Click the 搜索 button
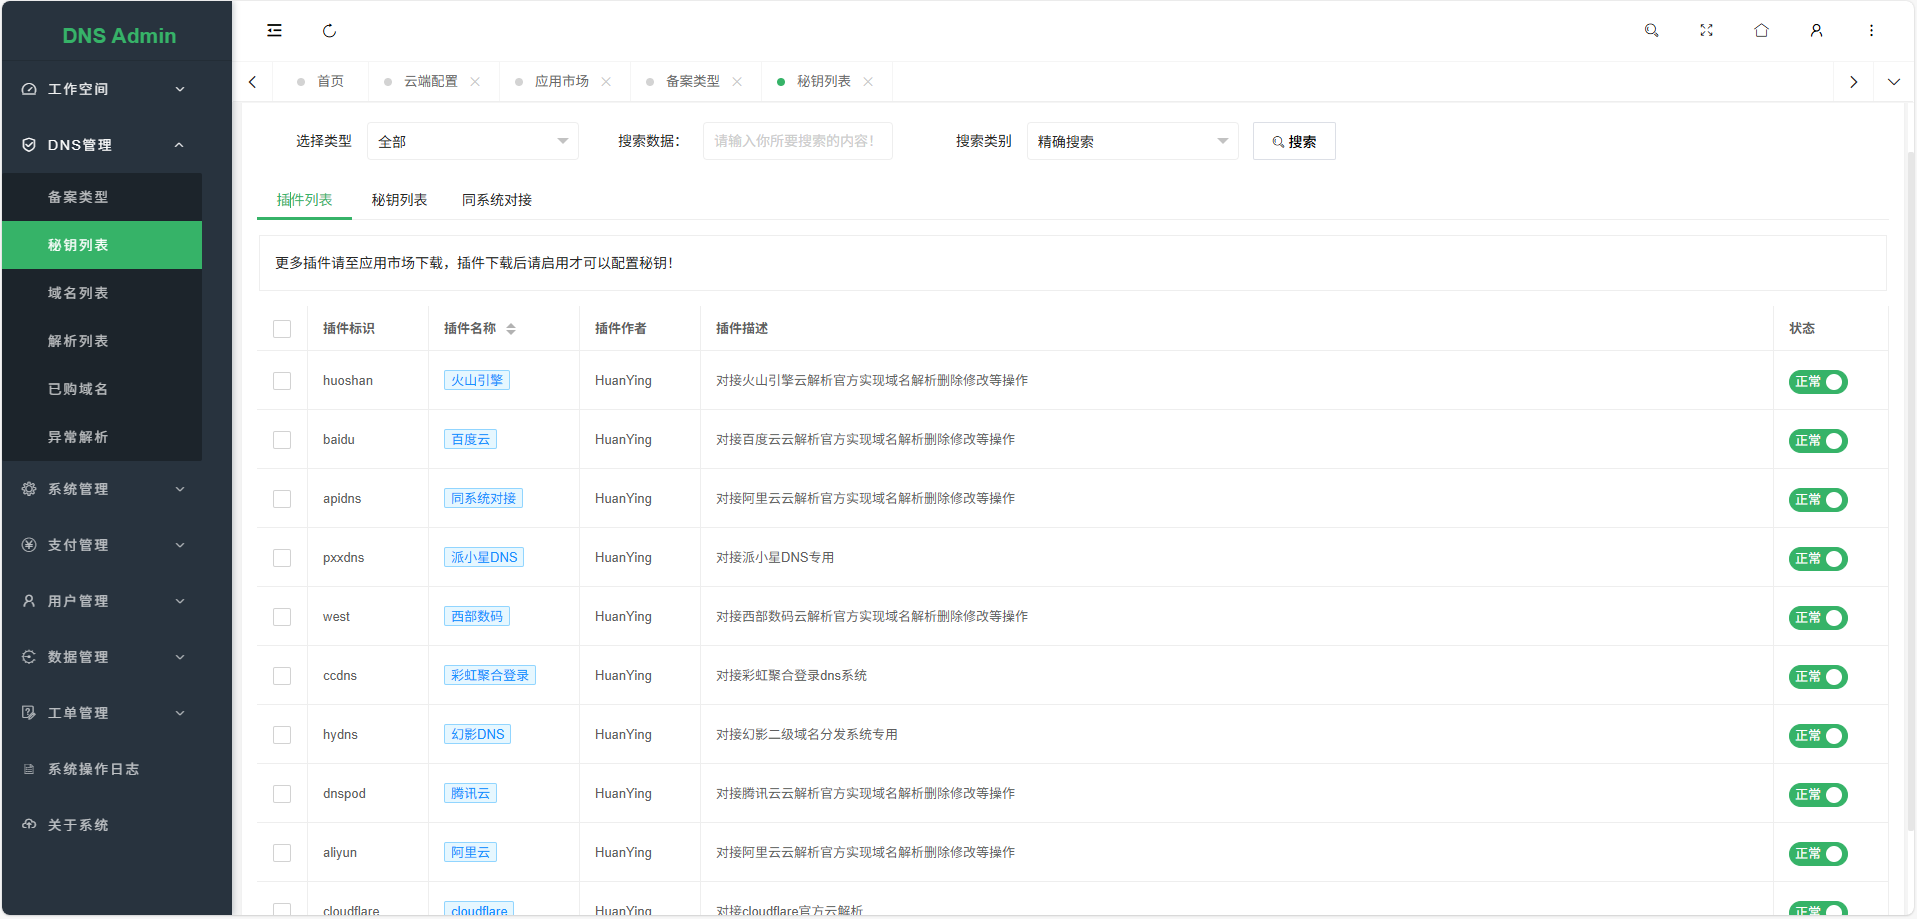 click(1294, 142)
